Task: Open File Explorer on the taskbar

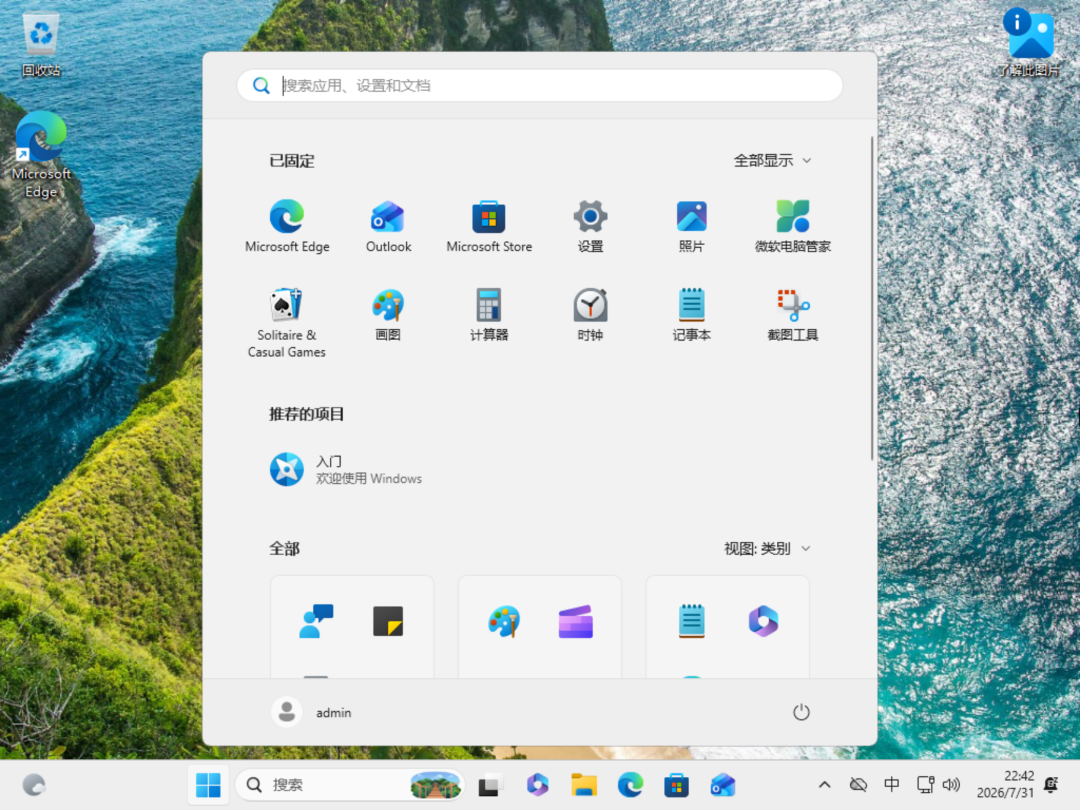Action: [x=583, y=785]
